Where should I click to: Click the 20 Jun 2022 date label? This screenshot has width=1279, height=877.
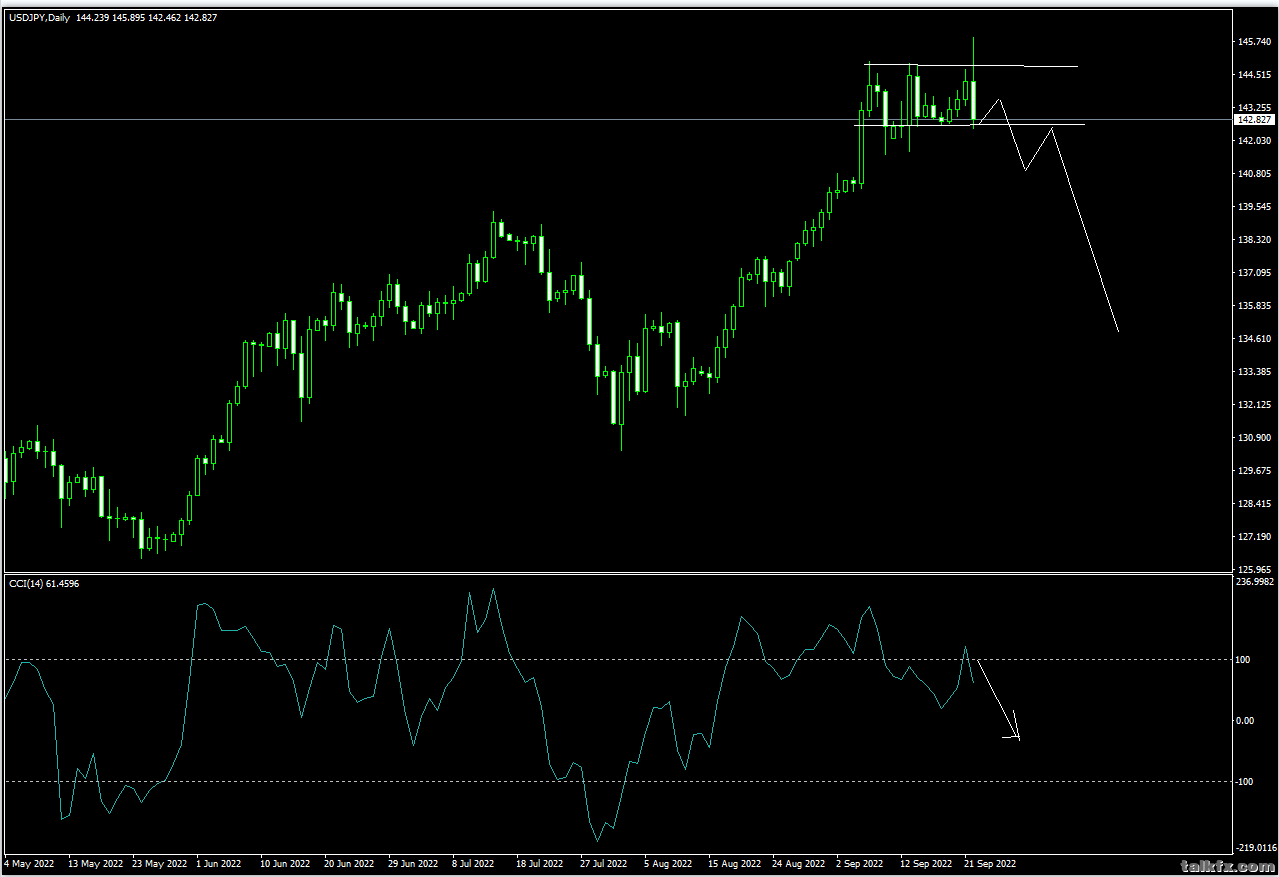[351, 863]
